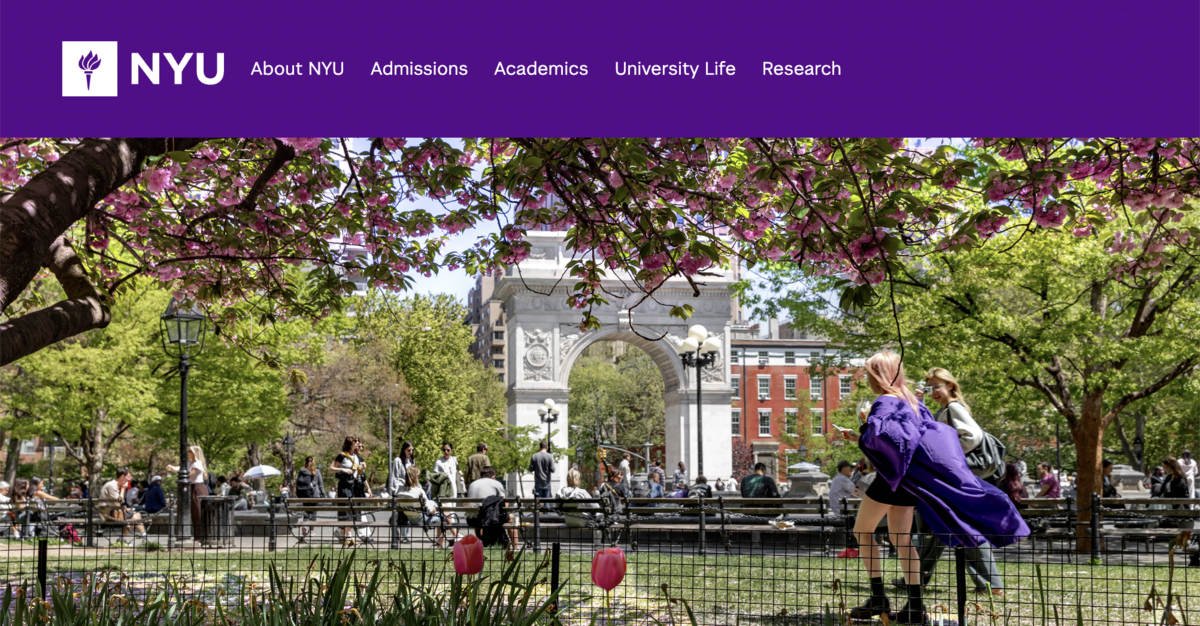Click empty purple header area at right
The image size is (1200, 626).
pos(1020,69)
